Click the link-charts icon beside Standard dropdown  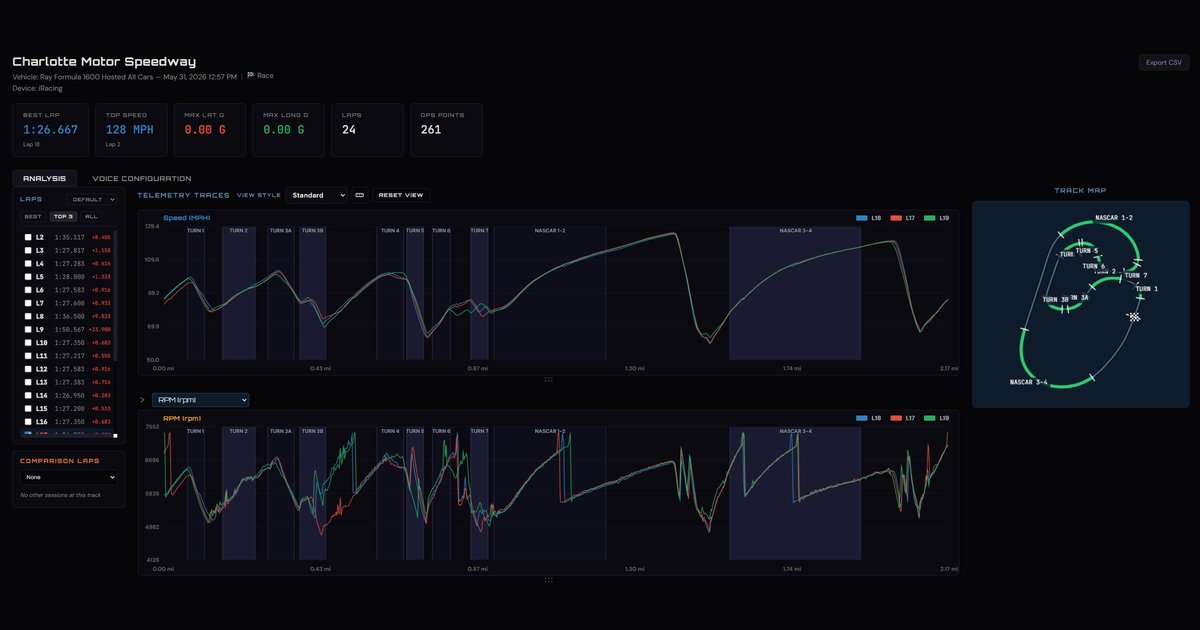click(360, 195)
